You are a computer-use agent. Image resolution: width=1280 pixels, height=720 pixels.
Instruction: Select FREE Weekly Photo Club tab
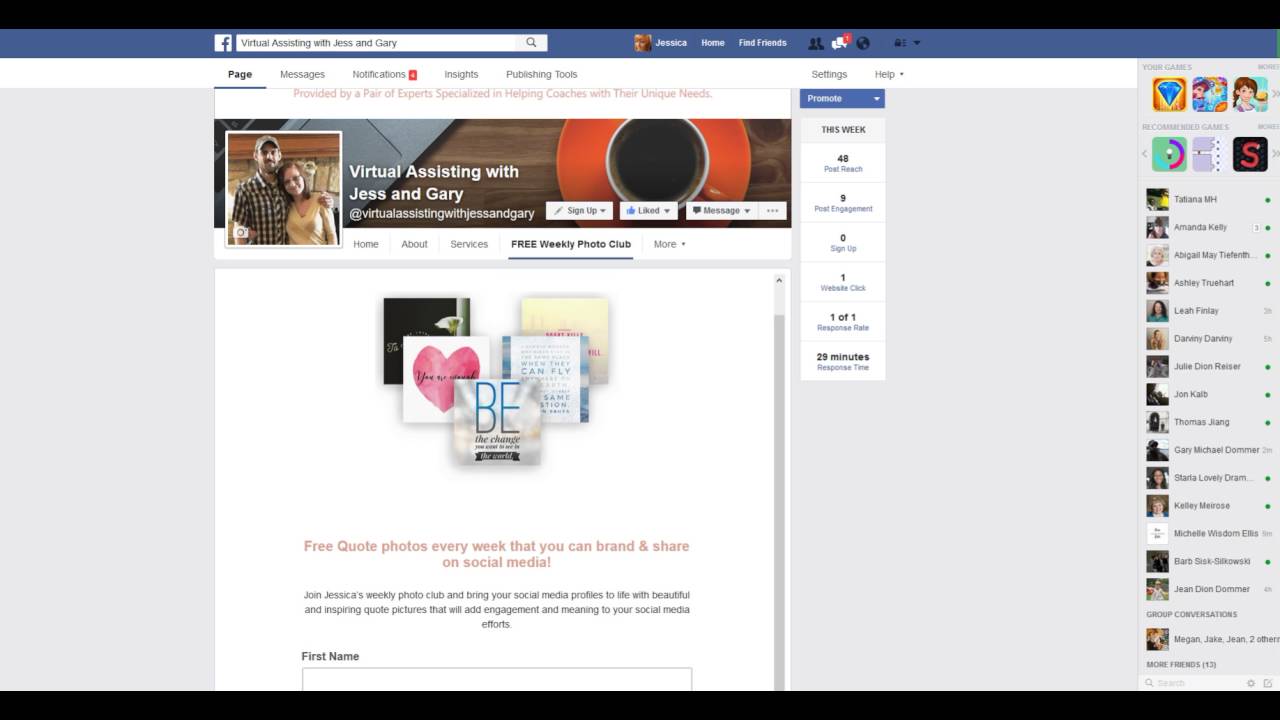click(x=571, y=244)
